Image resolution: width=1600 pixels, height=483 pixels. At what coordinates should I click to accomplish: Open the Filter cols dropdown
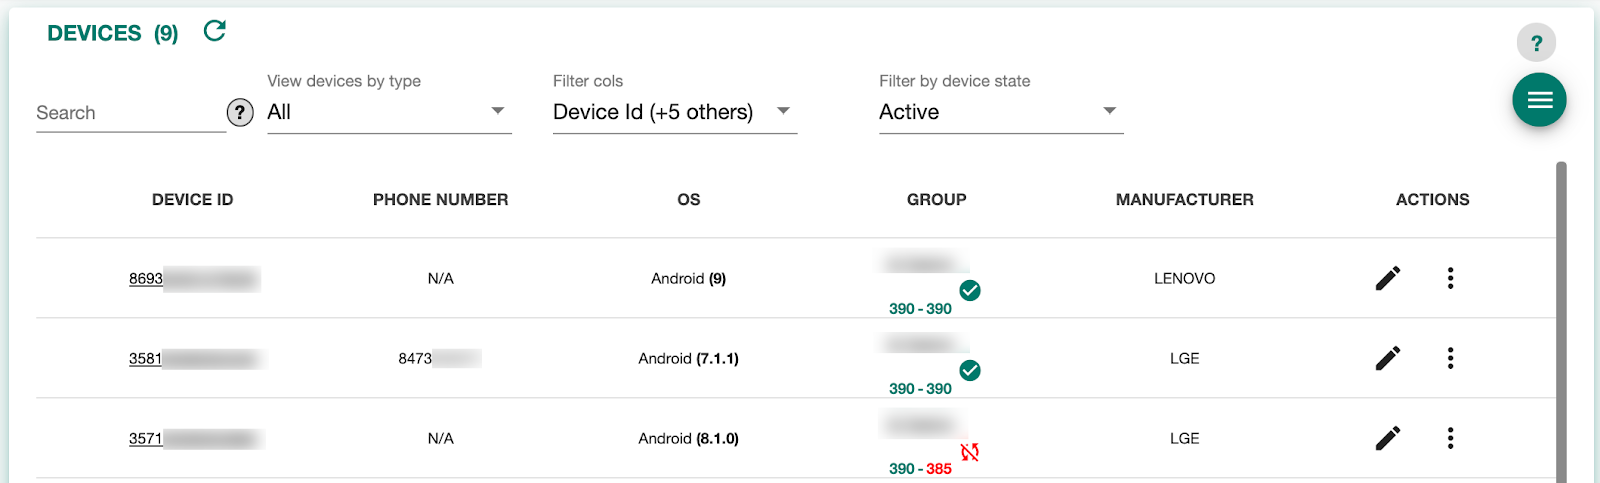pyautogui.click(x=675, y=112)
